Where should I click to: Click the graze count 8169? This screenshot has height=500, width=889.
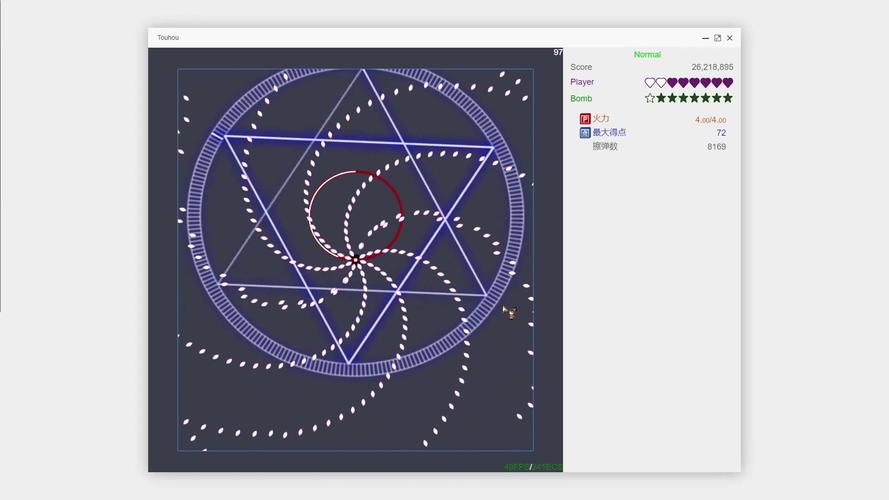[717, 146]
